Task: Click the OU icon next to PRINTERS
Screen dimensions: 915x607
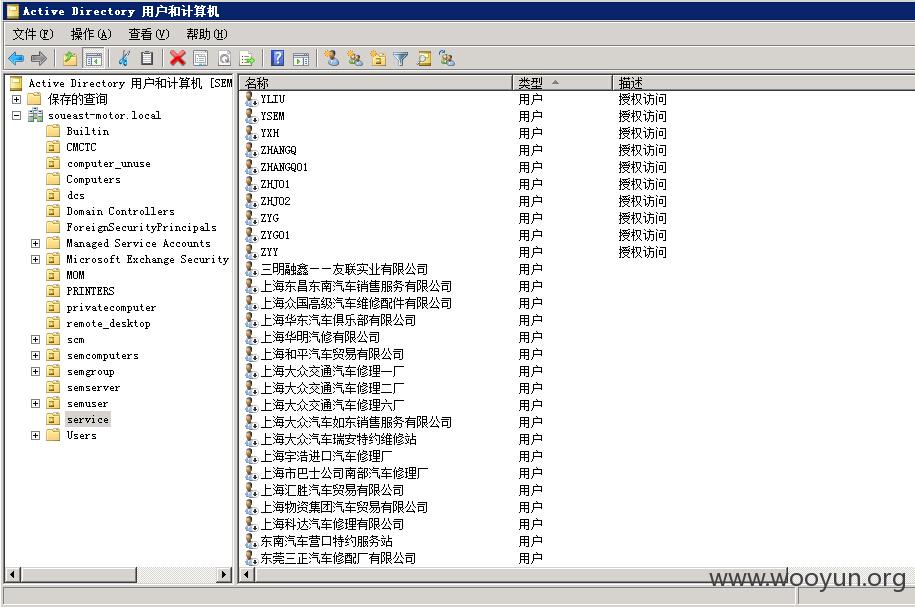Action: 53,291
